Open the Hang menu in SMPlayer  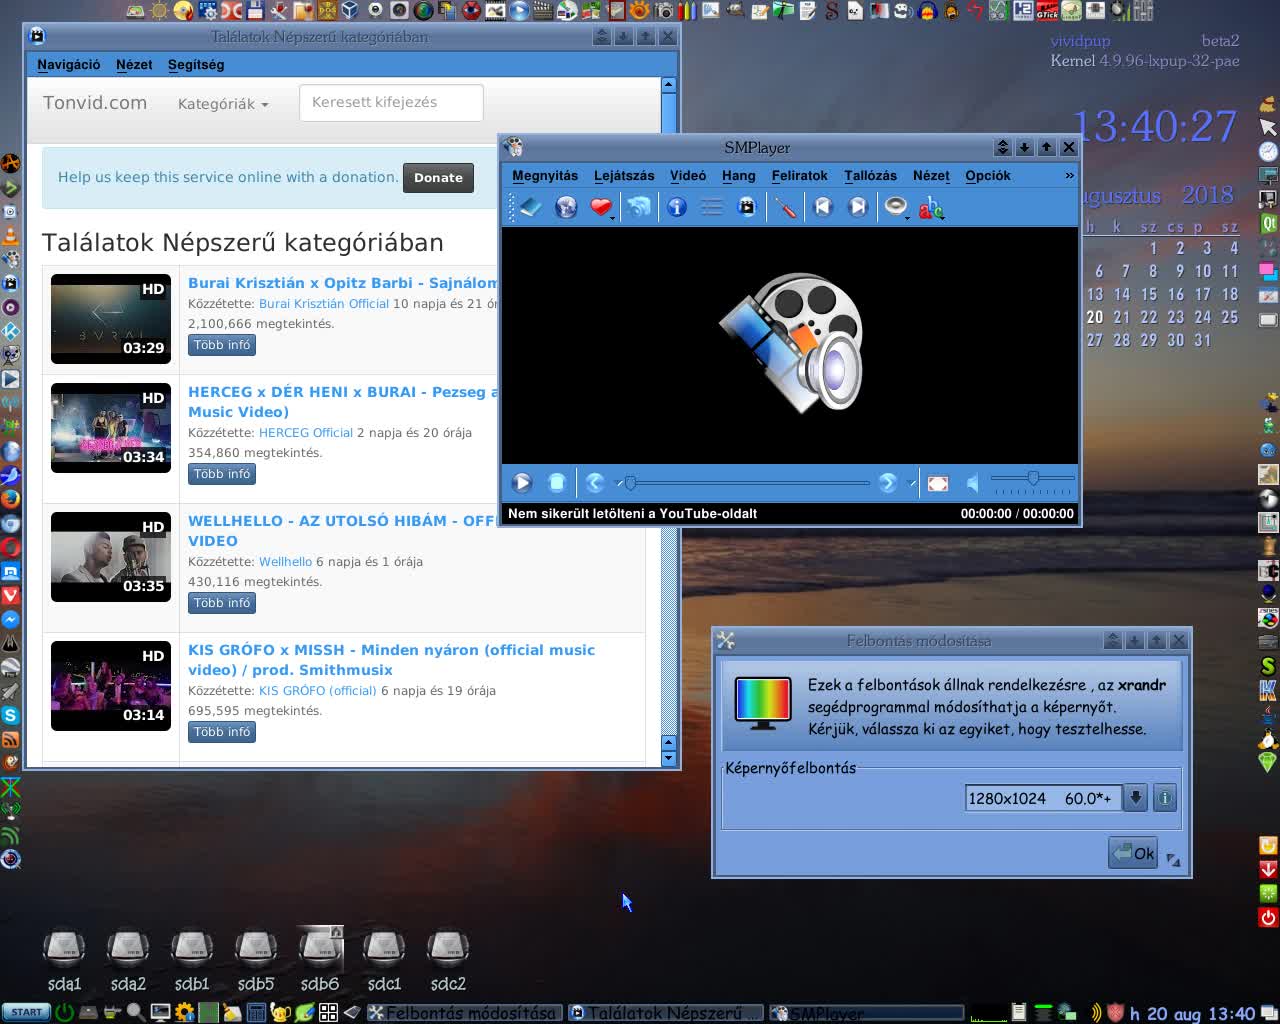click(x=739, y=175)
